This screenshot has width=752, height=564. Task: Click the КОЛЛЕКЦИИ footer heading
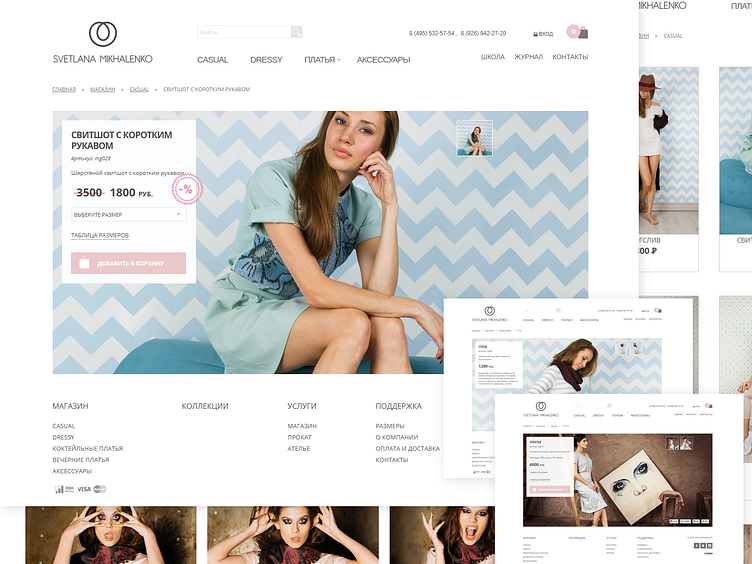tap(205, 406)
